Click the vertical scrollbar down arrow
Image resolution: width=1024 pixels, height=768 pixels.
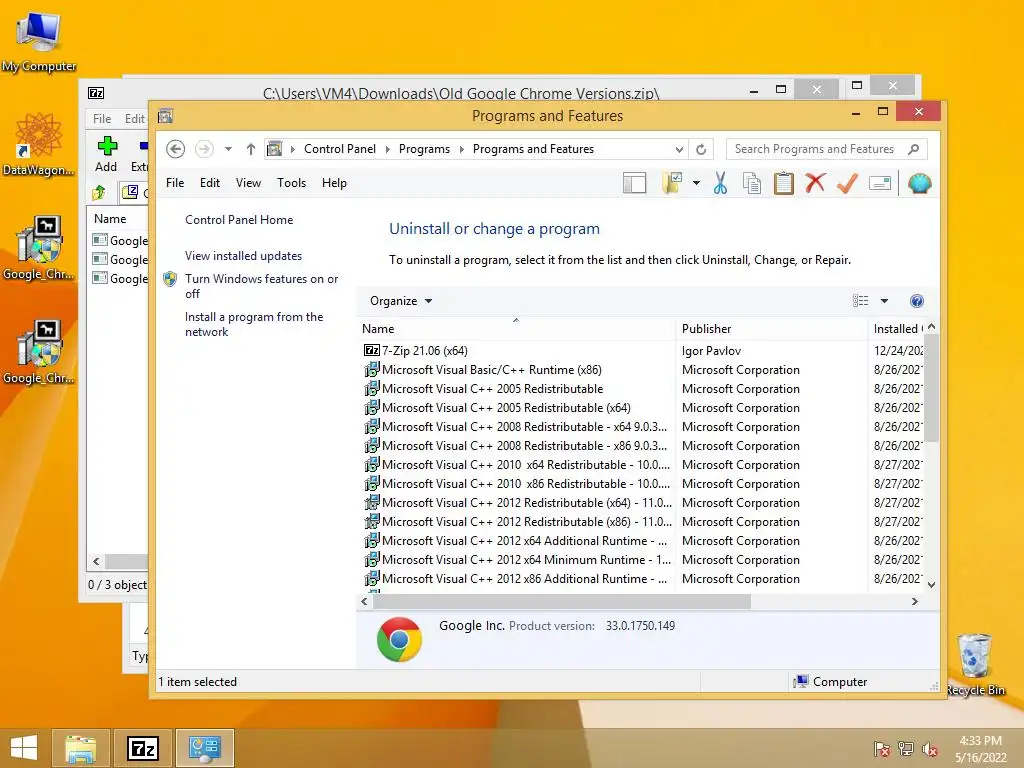pos(932,584)
